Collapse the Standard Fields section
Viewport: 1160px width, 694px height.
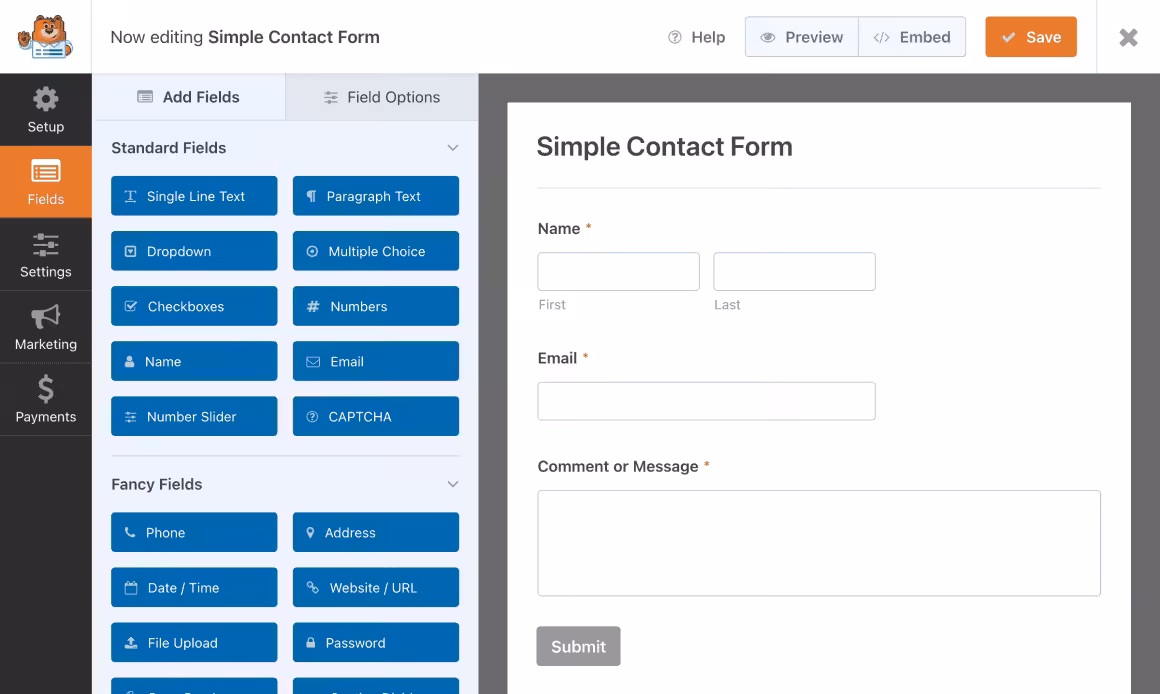tap(452, 147)
